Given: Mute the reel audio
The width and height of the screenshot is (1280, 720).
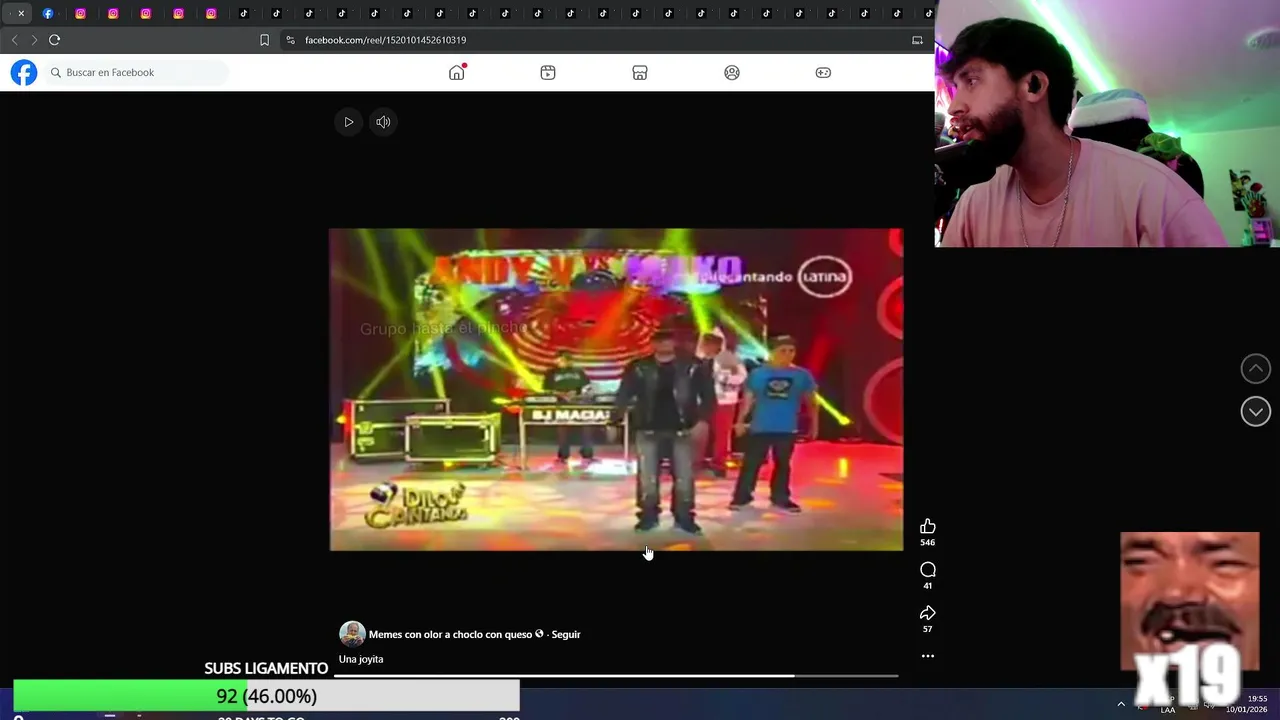Looking at the screenshot, I should [x=383, y=122].
